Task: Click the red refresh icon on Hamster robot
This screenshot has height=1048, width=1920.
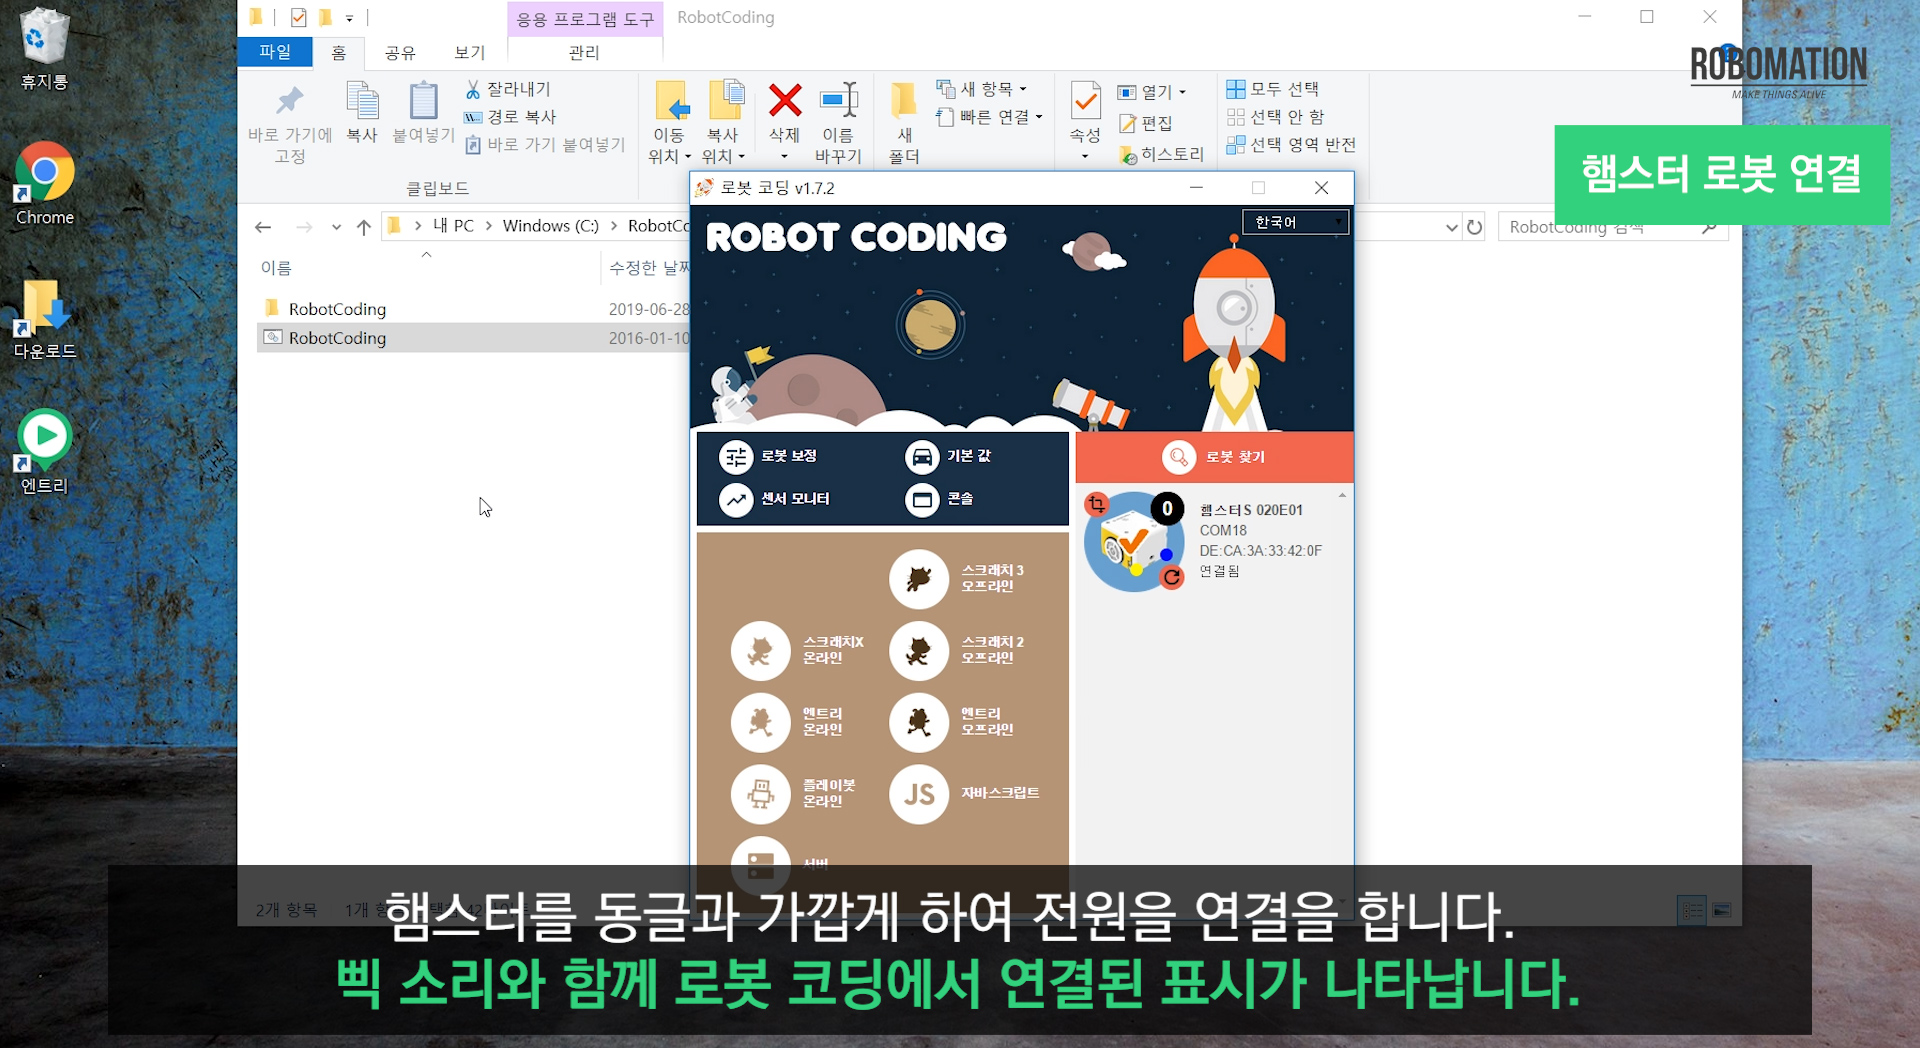Action: tap(1172, 577)
